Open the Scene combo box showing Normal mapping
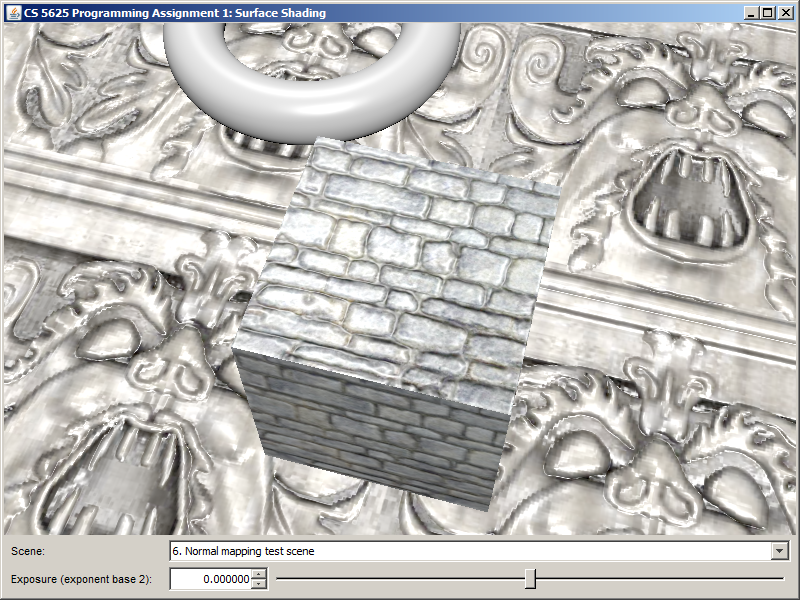Image resolution: width=800 pixels, height=600 pixels. (470, 550)
